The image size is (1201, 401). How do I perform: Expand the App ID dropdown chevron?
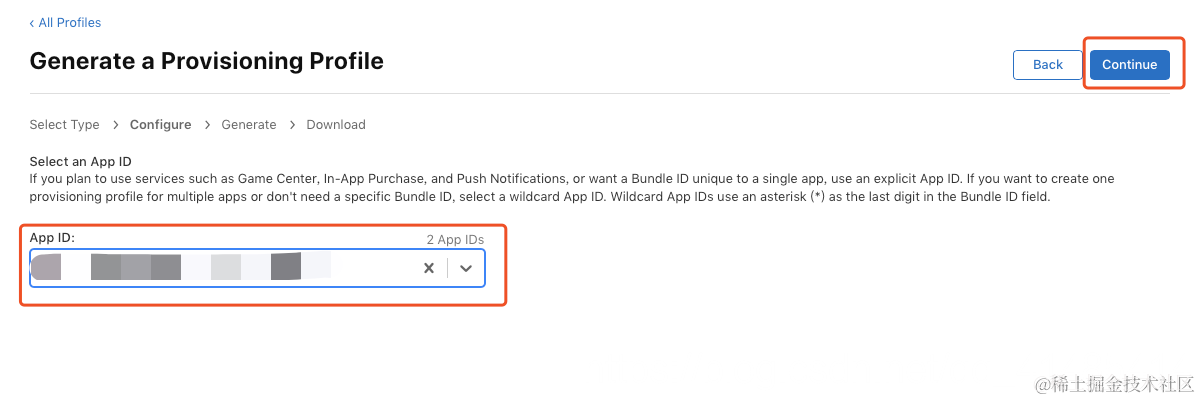[x=466, y=268]
